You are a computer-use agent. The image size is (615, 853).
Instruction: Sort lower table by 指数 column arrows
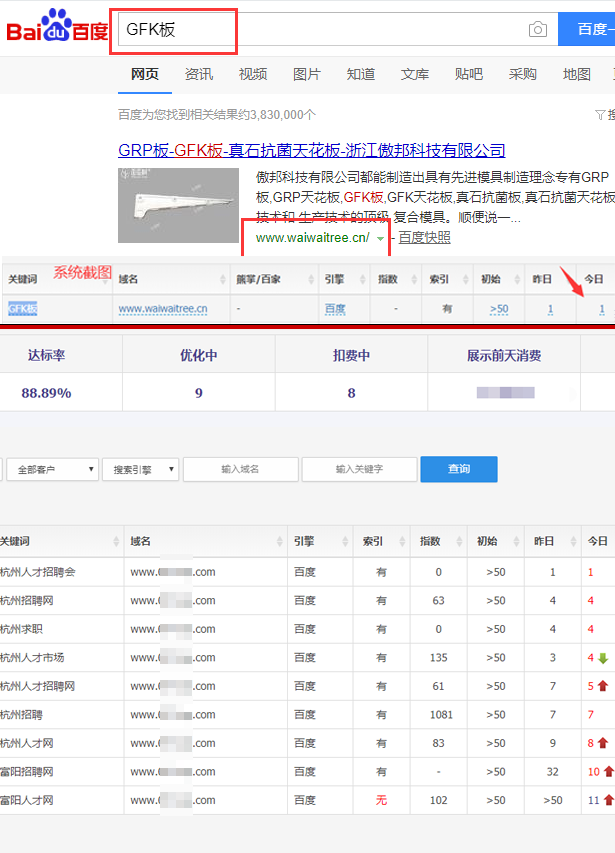pos(459,541)
